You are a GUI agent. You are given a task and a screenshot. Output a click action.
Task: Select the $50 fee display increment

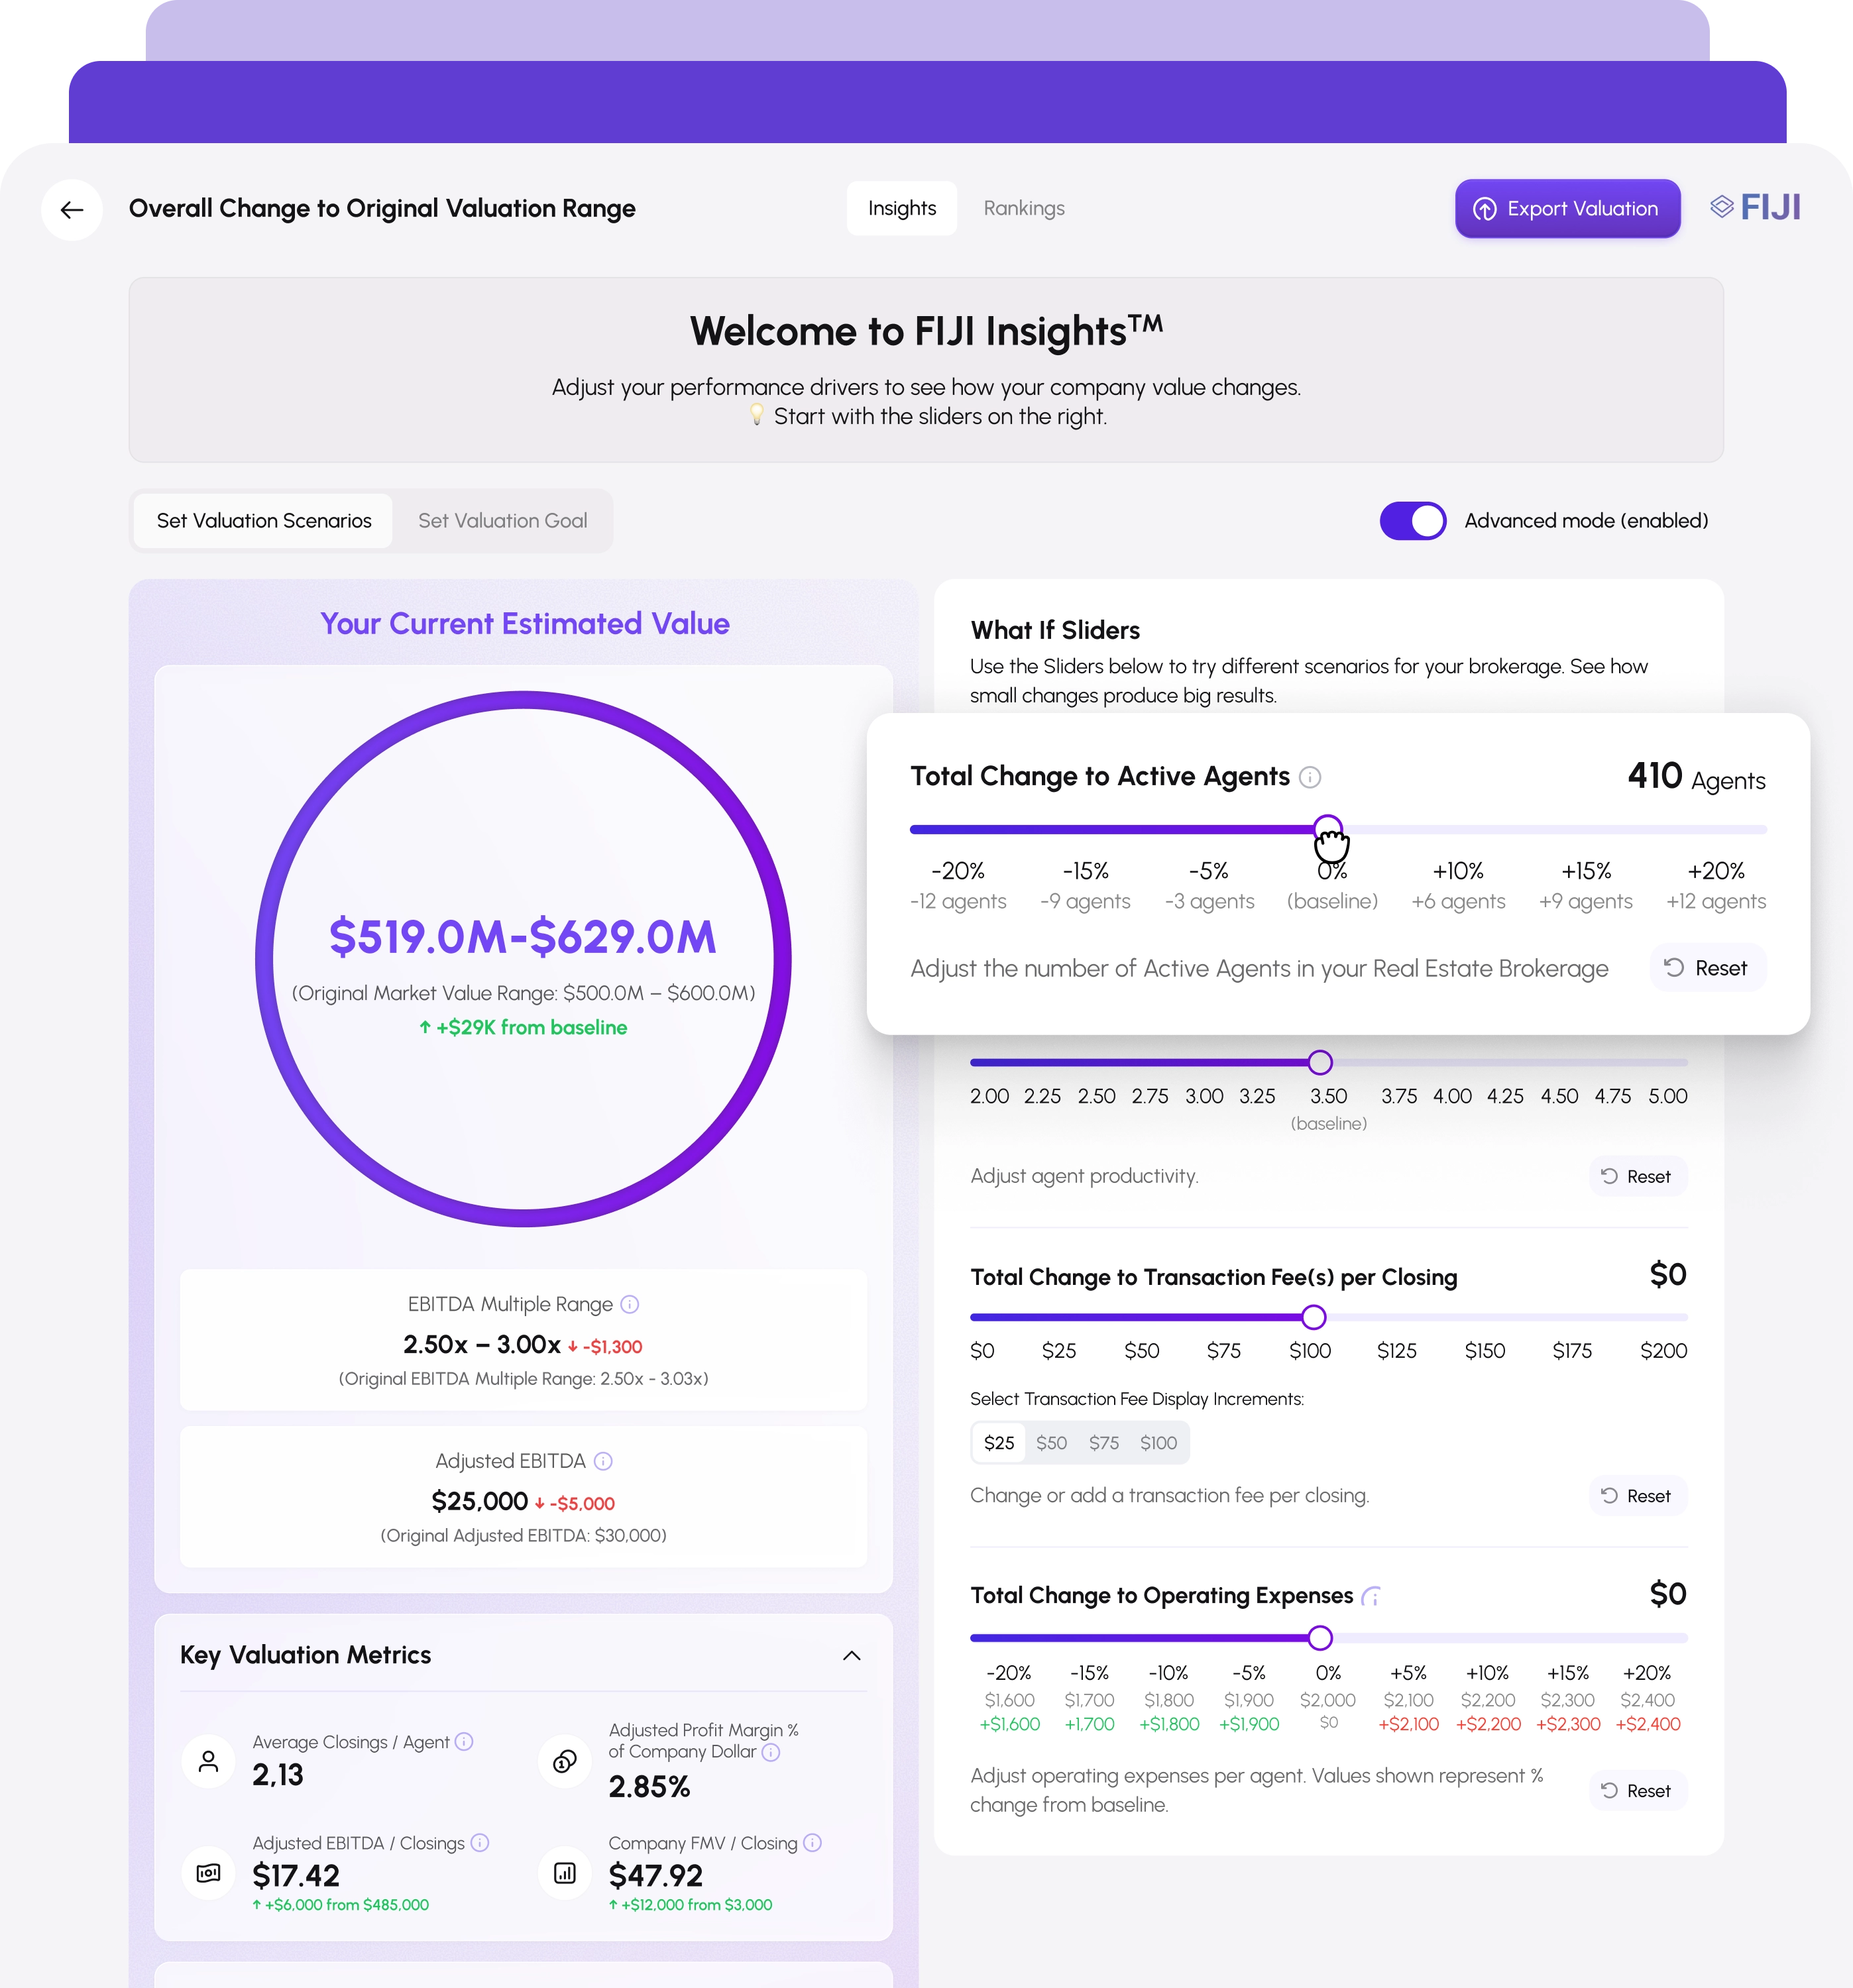point(1051,1443)
